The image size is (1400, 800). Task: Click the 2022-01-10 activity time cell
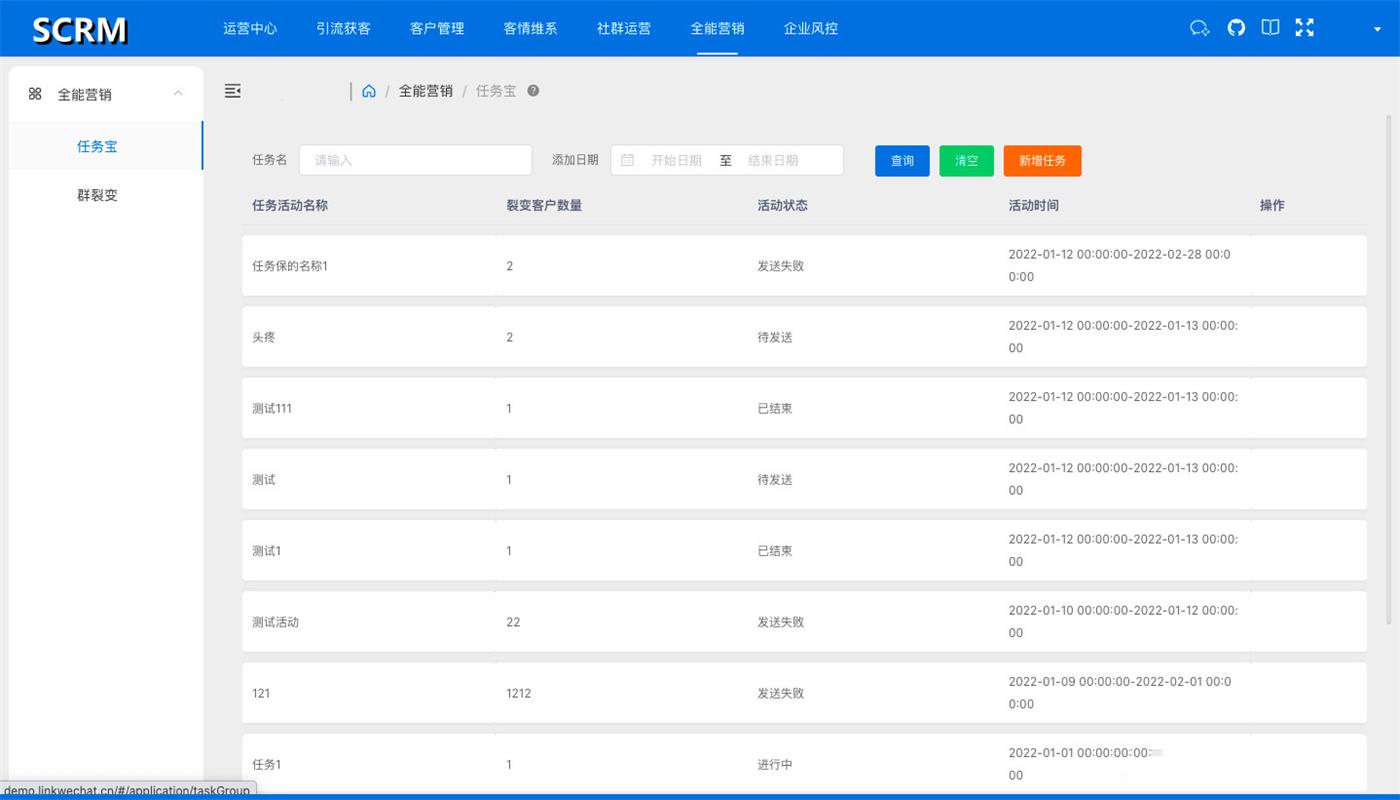coord(1123,622)
